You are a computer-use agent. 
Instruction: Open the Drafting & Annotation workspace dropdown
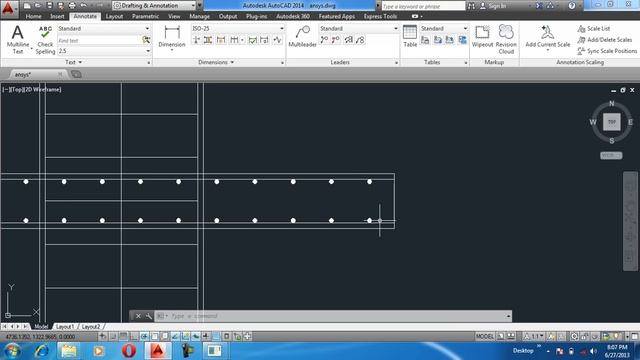click(x=154, y=6)
